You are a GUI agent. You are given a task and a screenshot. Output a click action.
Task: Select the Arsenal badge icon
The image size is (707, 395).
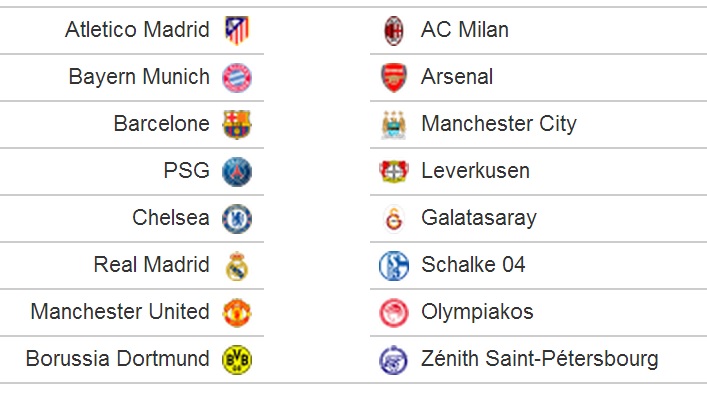click(x=394, y=78)
